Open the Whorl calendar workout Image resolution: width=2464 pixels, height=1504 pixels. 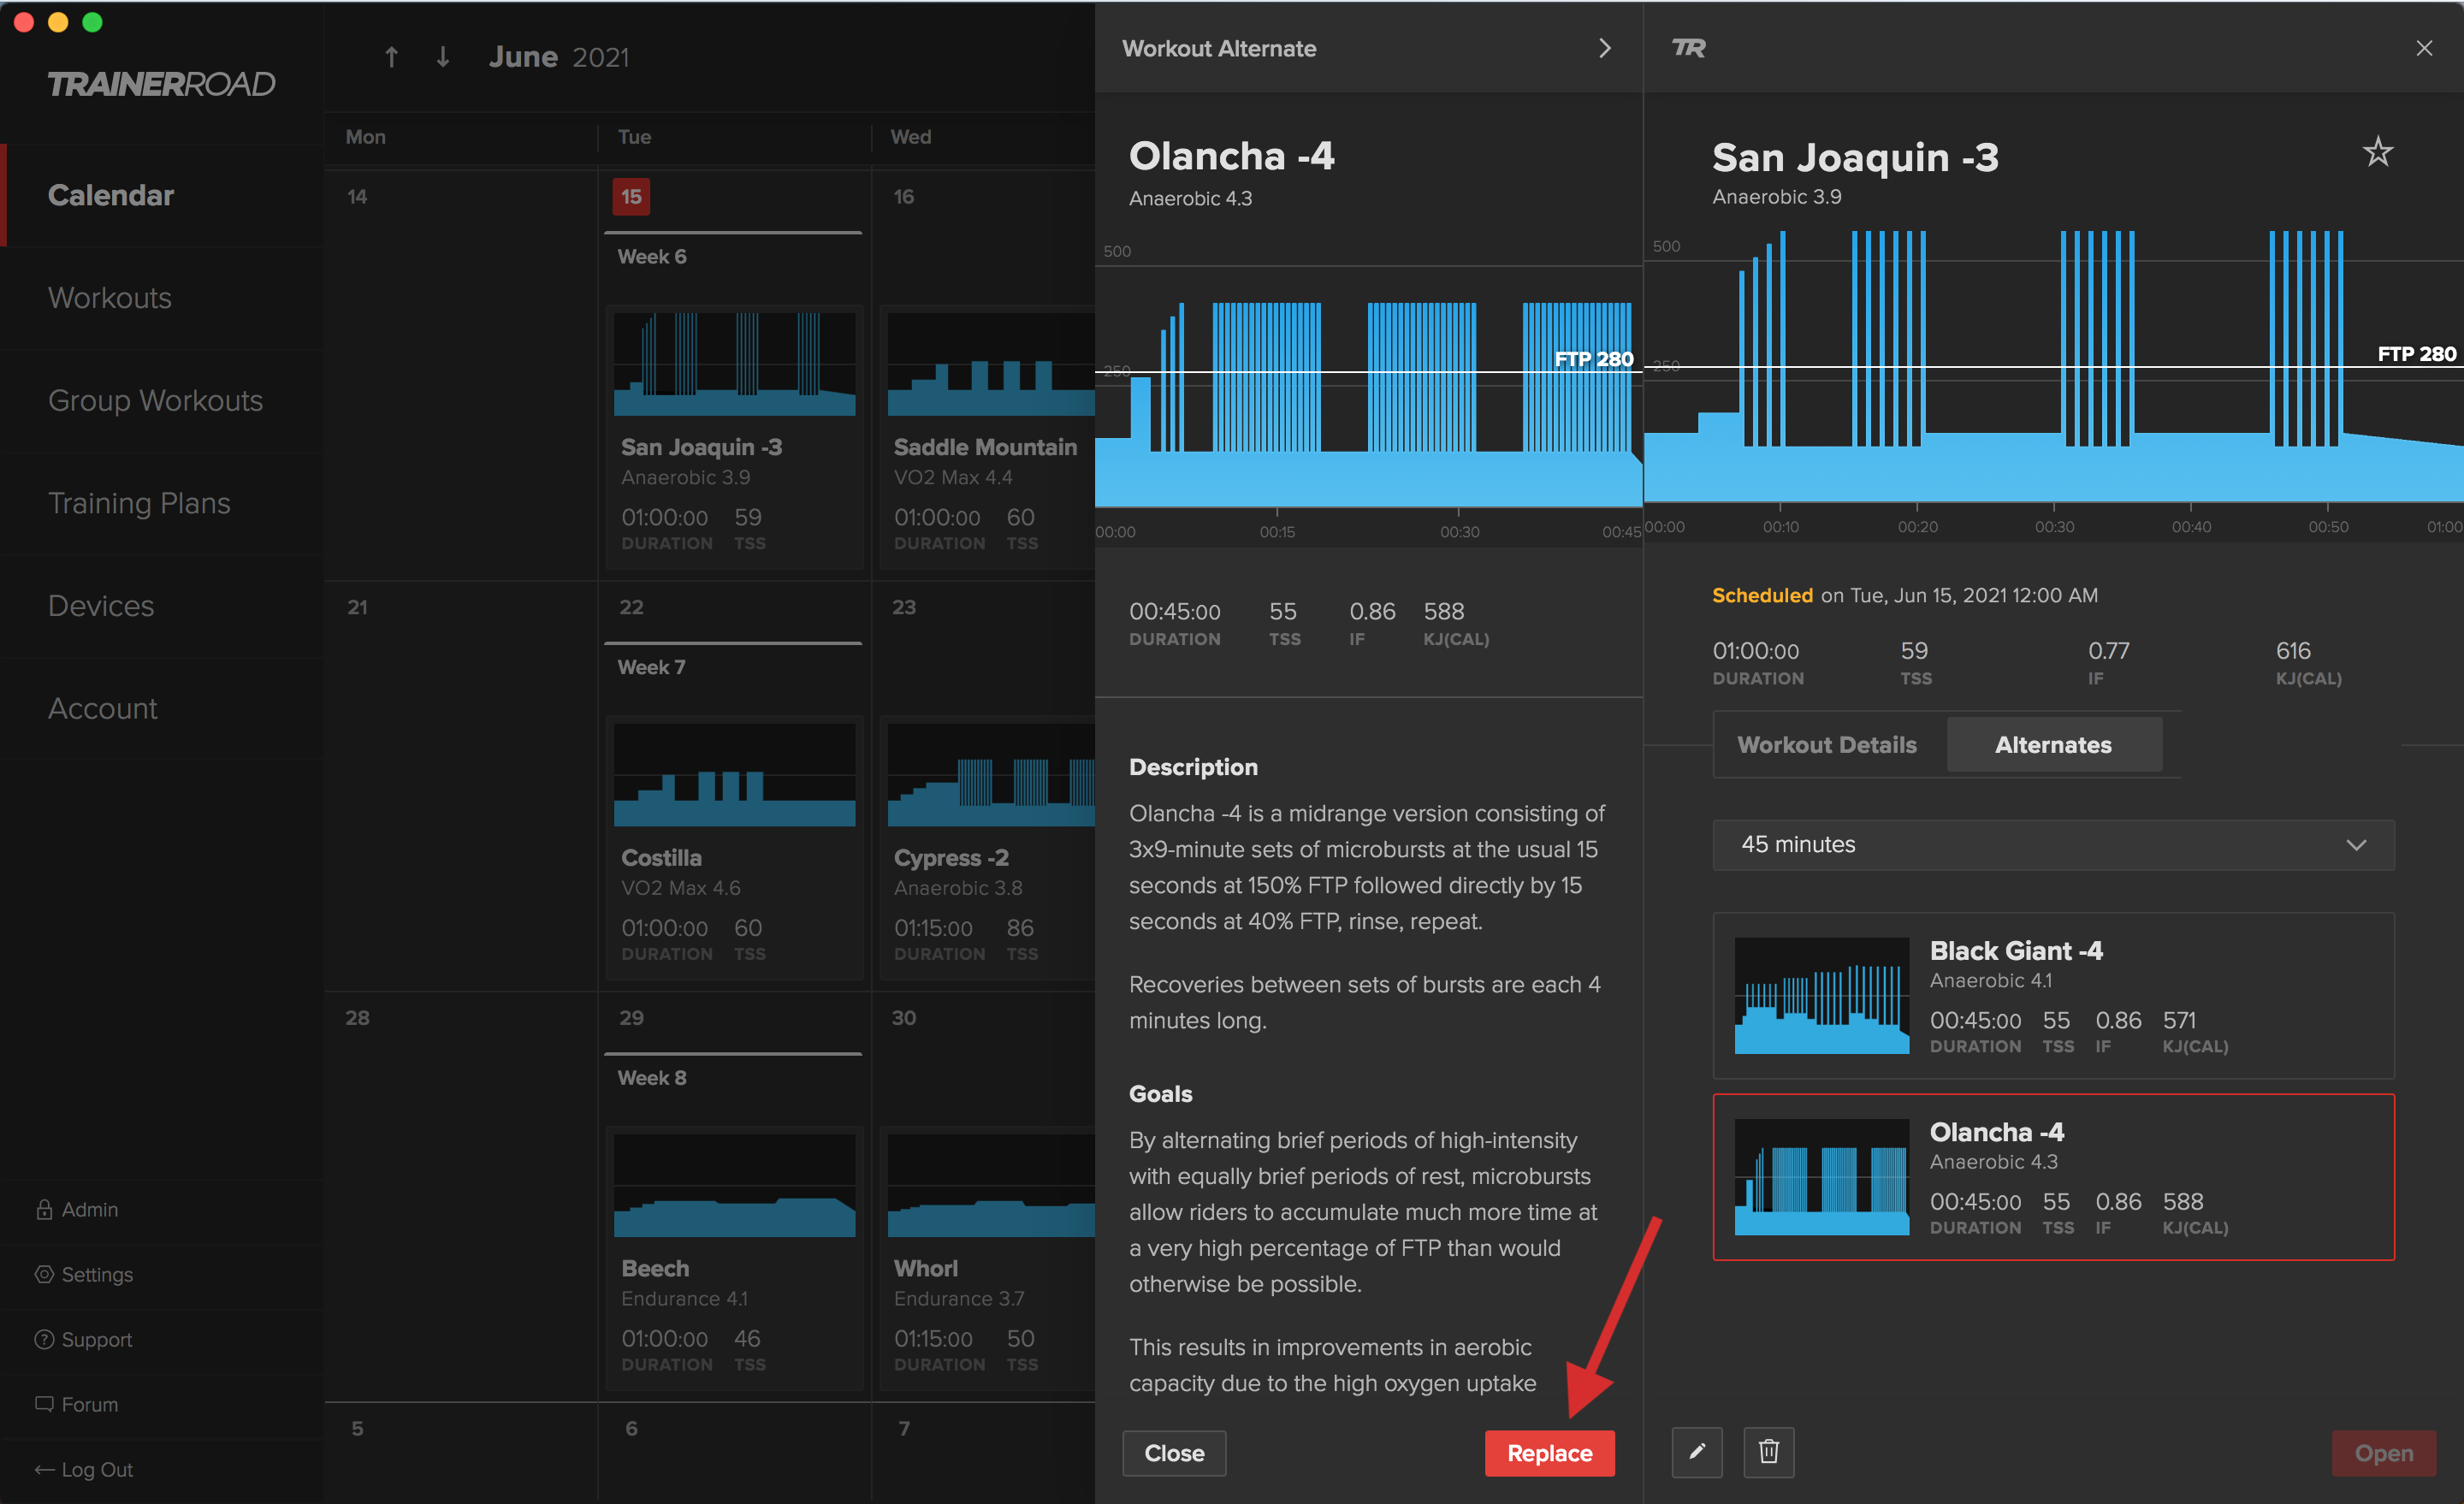988,1258
